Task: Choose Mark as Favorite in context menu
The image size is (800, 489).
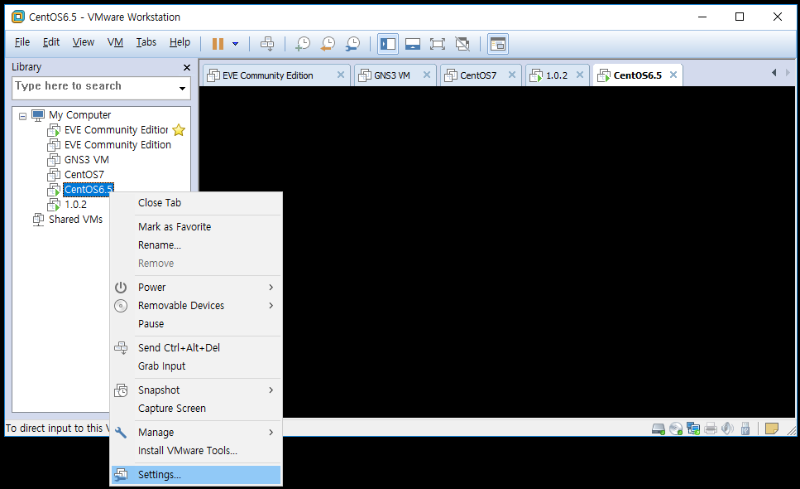Action: click(x=196, y=227)
